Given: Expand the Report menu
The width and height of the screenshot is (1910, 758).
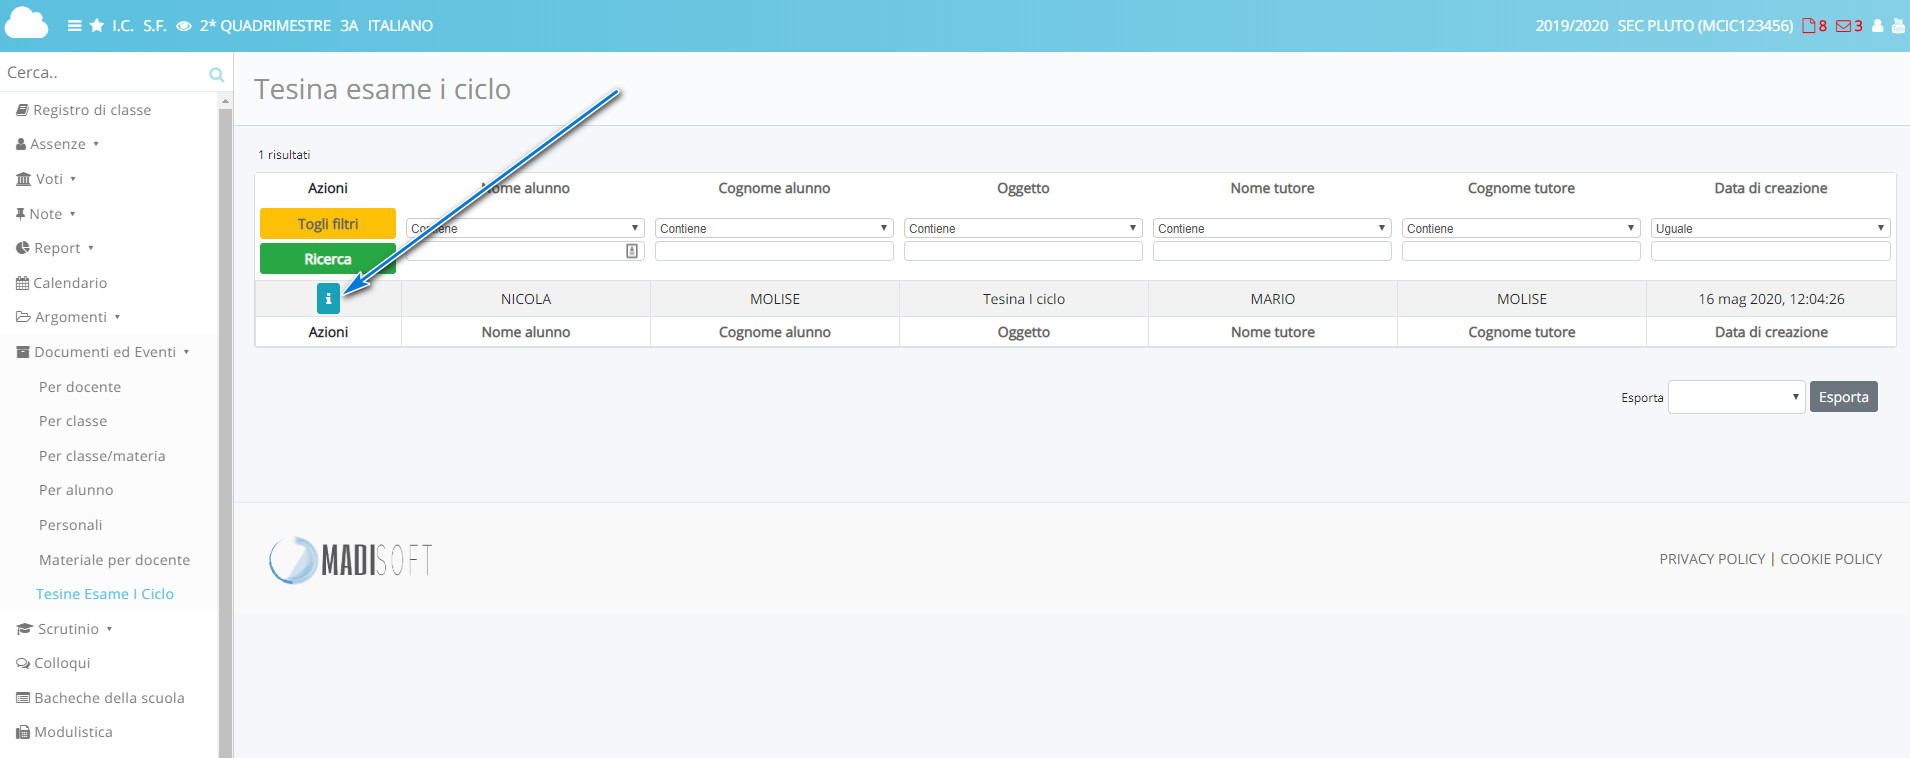Looking at the screenshot, I should [55, 248].
